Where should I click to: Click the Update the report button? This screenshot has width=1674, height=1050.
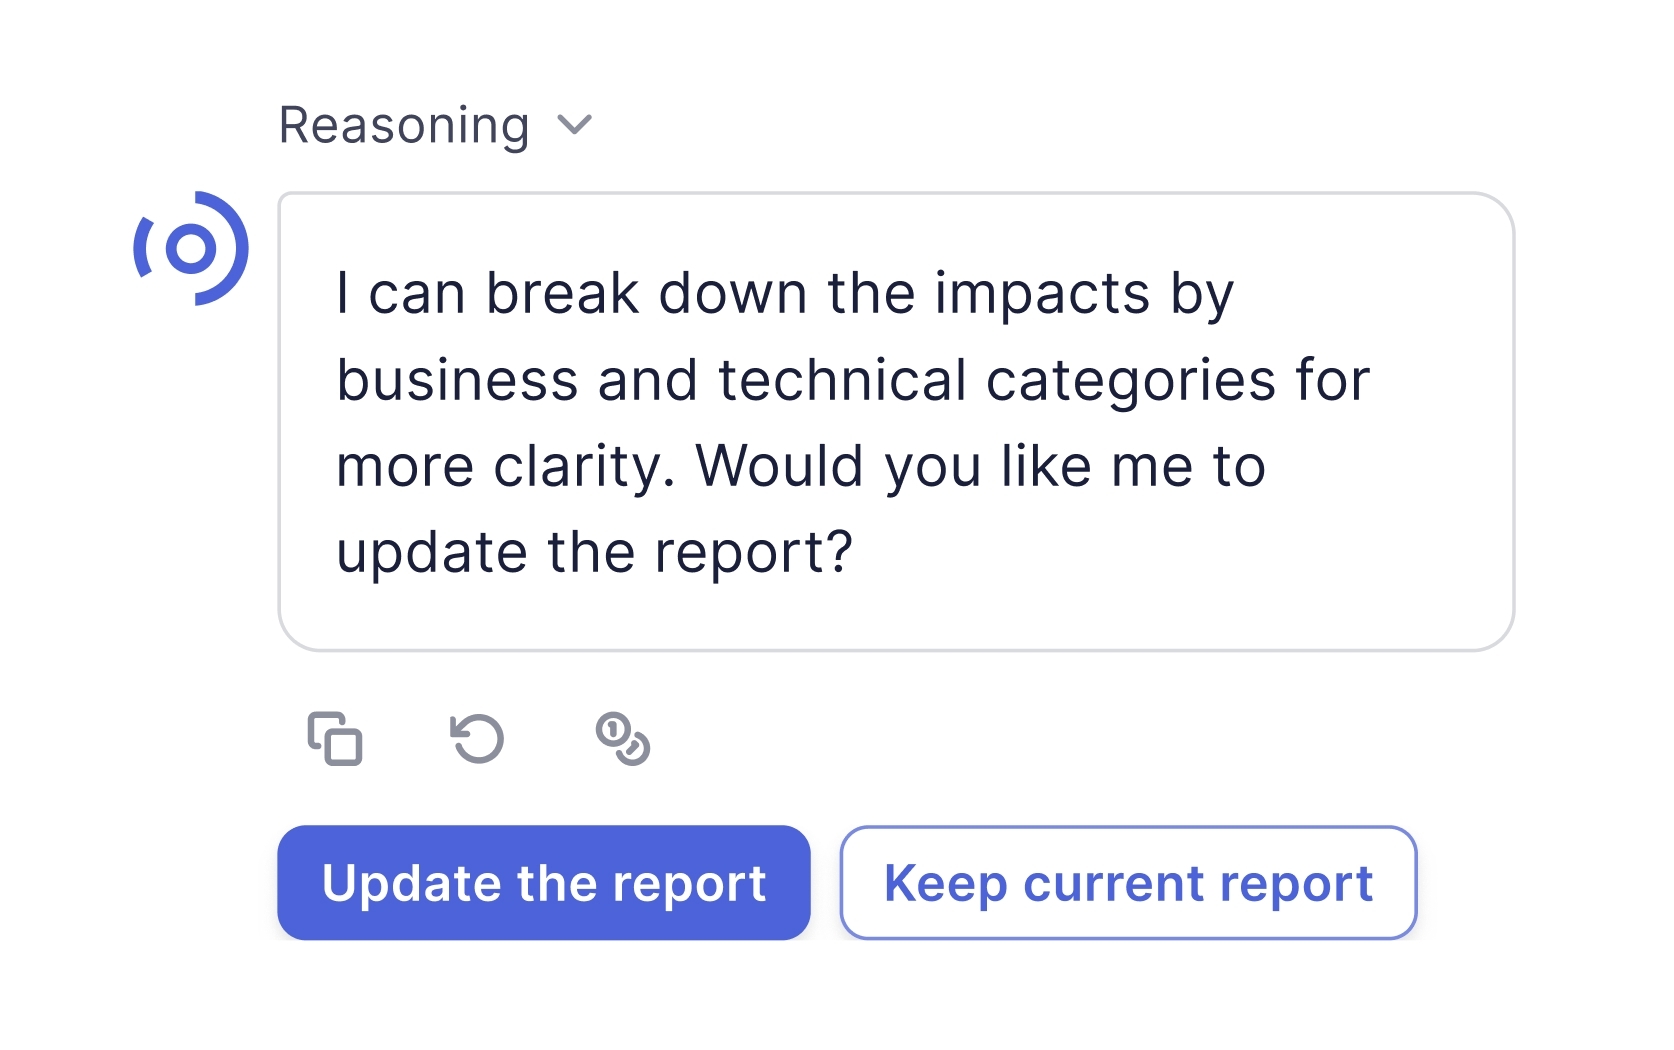tap(544, 883)
